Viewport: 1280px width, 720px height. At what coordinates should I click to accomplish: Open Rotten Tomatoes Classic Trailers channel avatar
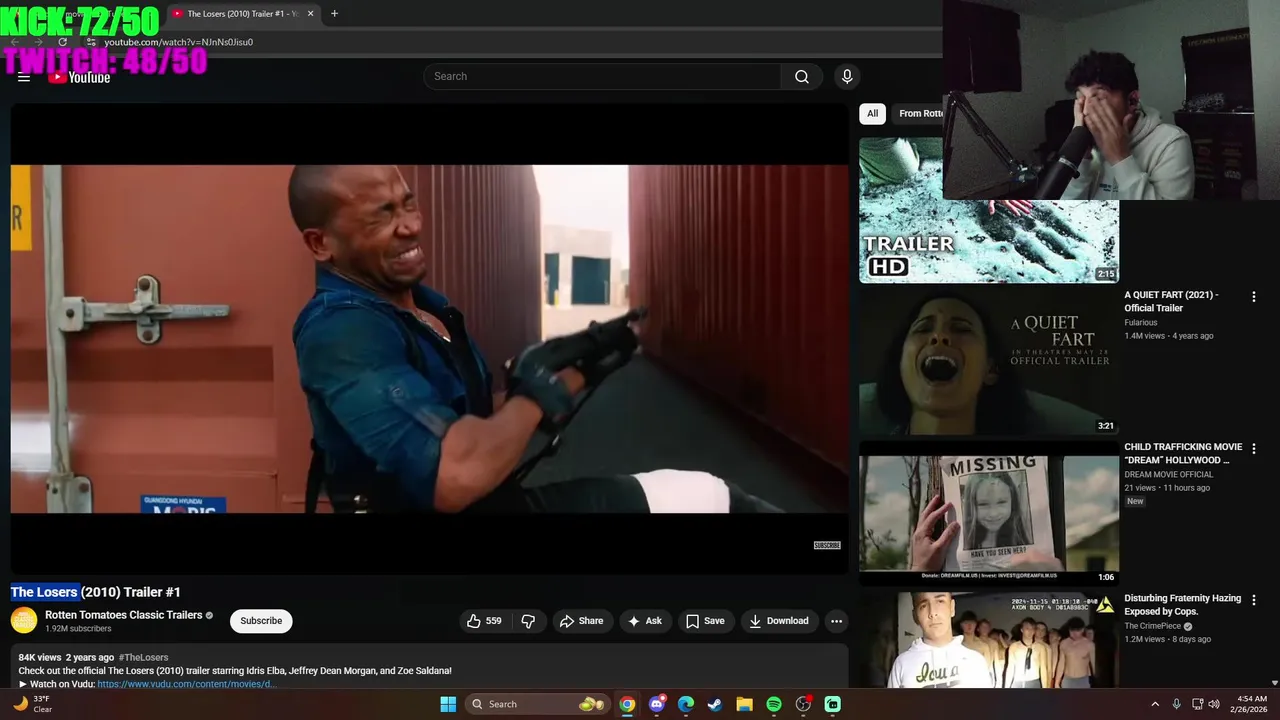click(x=24, y=621)
